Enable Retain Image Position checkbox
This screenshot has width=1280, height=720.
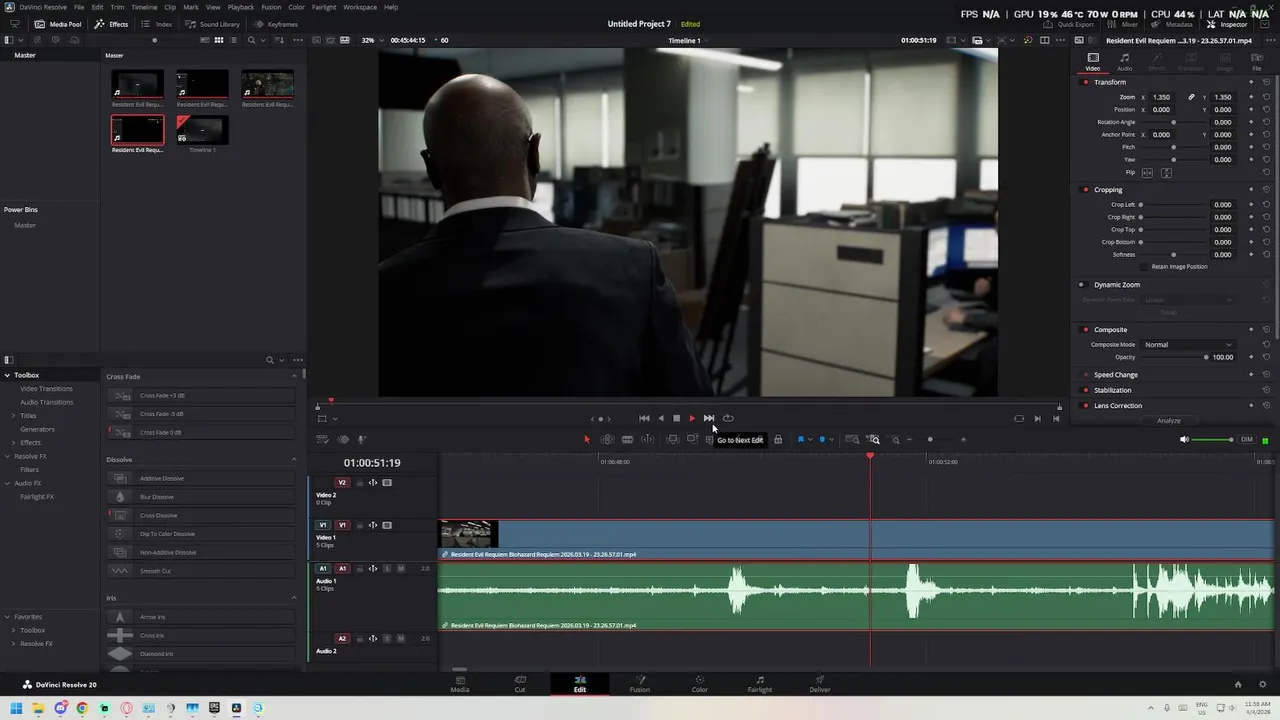(1145, 267)
